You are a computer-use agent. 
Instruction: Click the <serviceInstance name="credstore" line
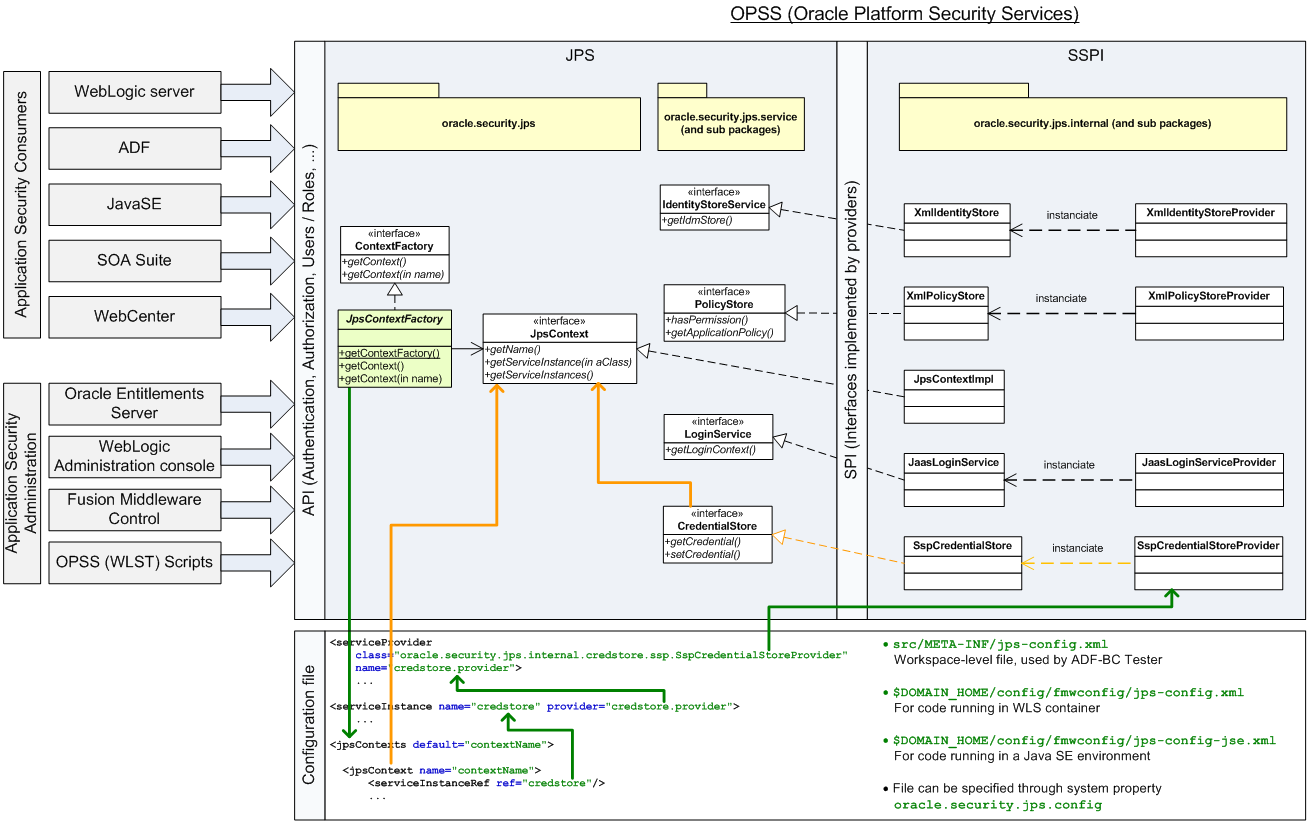[534, 706]
